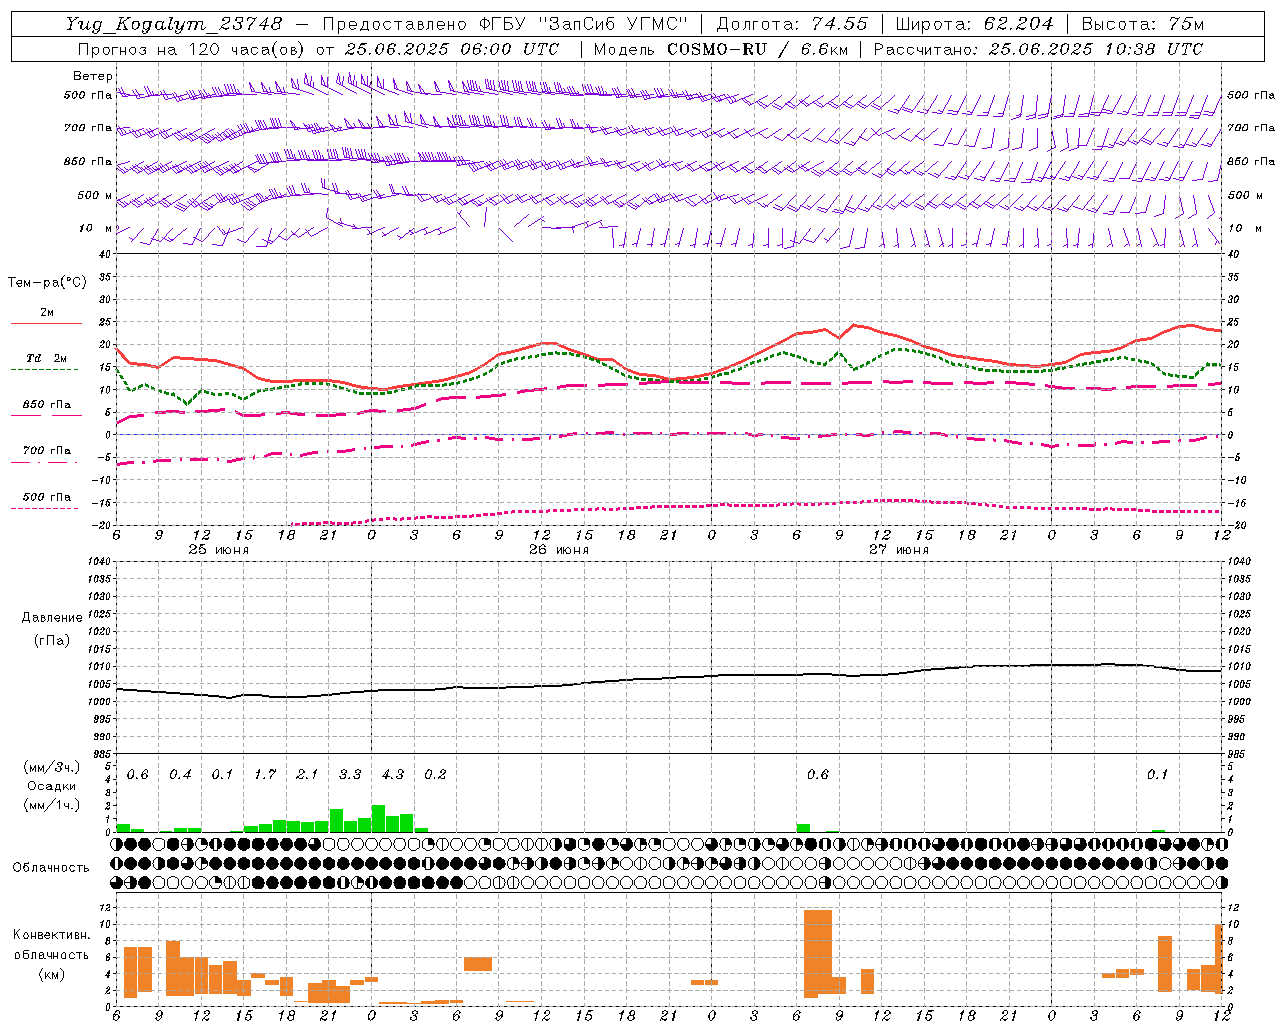1280x1024 pixels.
Task: Click the 26 июня date label
Action: point(558,550)
